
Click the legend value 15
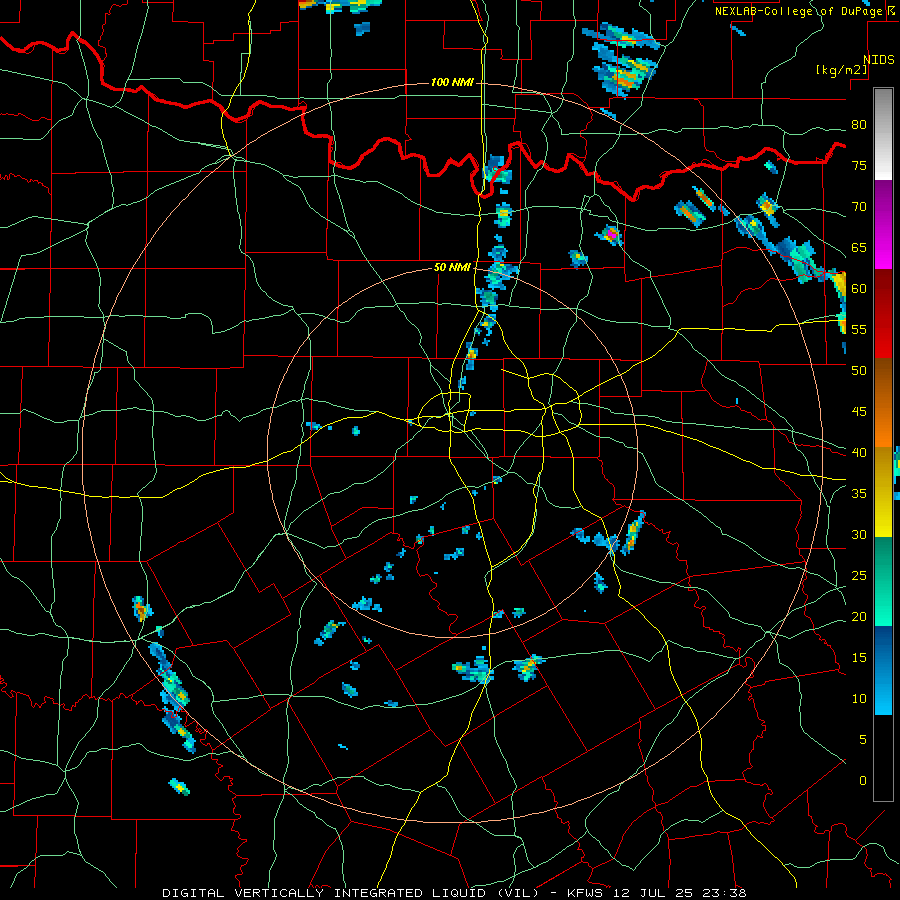(859, 658)
